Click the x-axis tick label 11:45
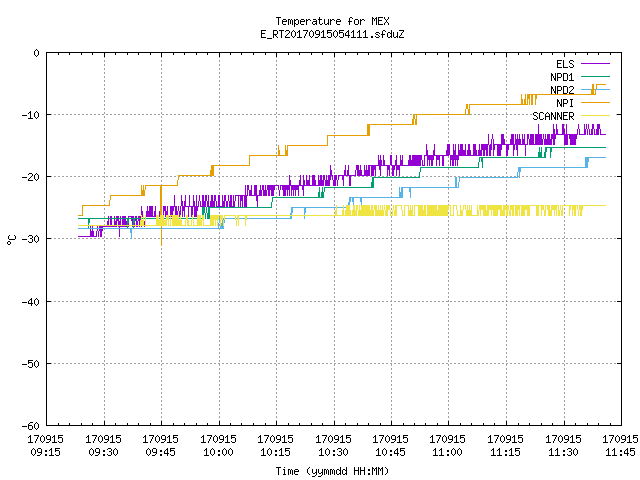Image resolution: width=640 pixels, height=480 pixels. [x=621, y=452]
